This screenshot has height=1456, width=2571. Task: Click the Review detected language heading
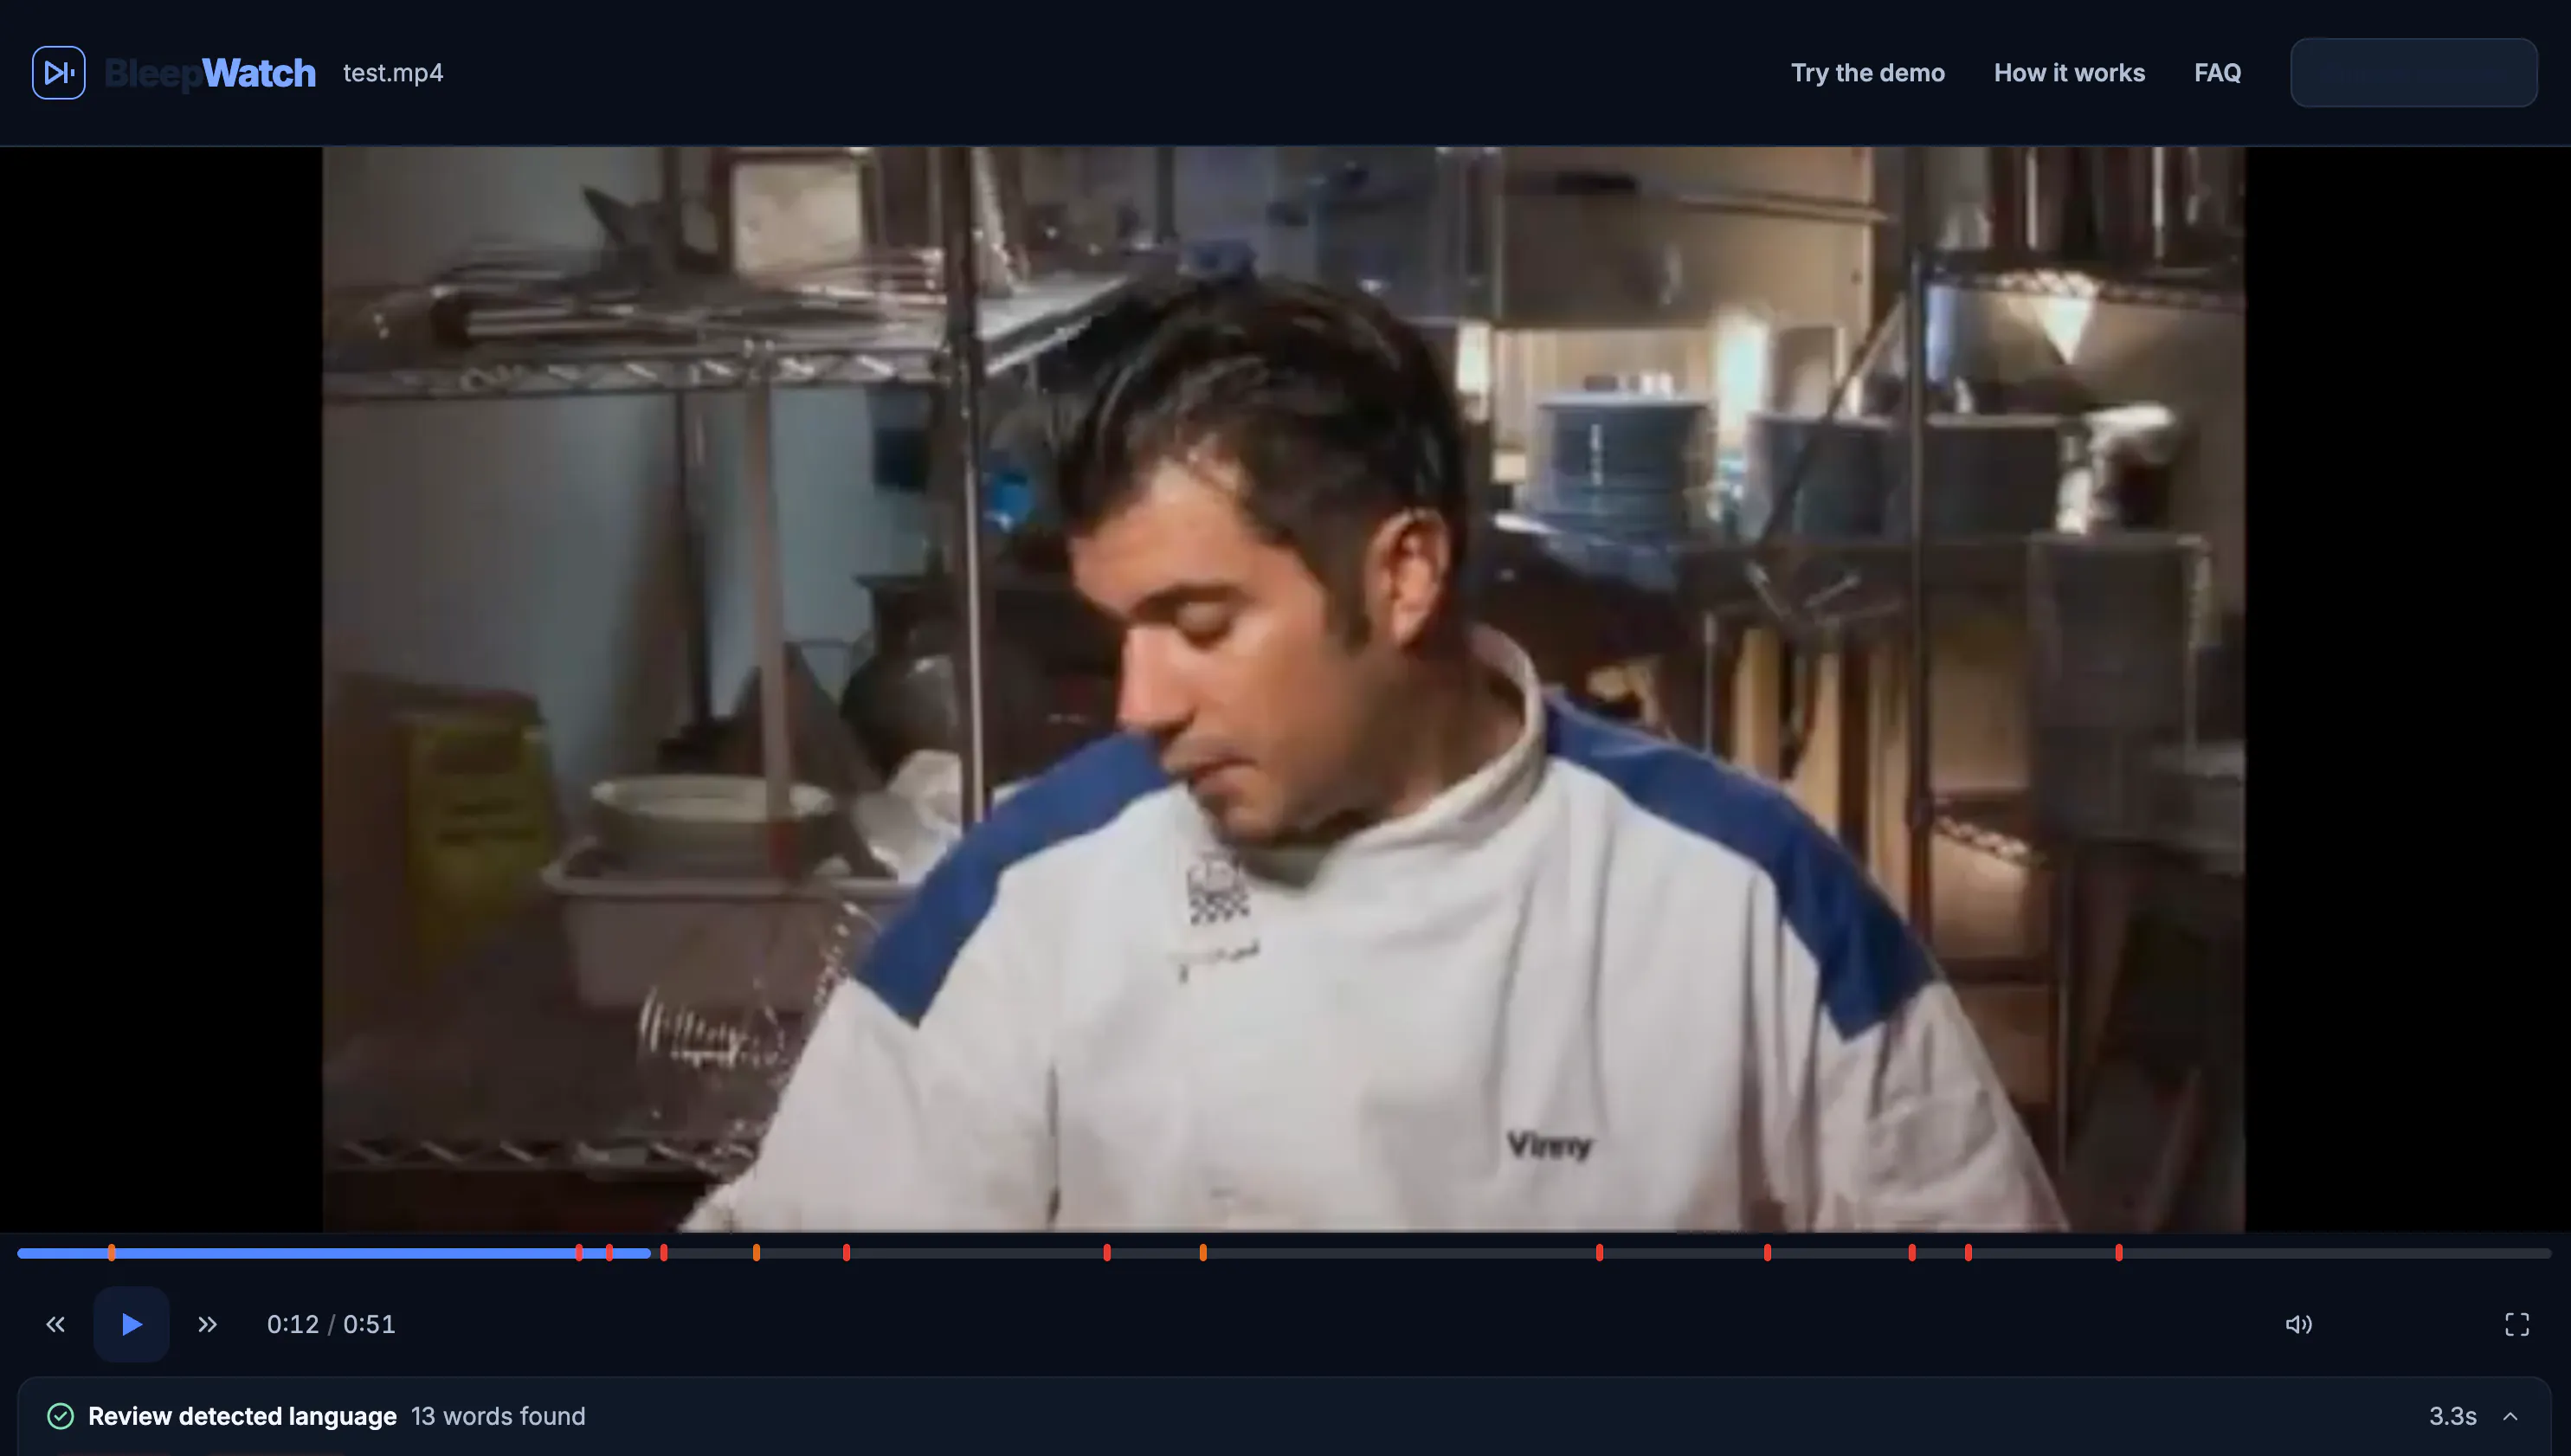(242, 1416)
